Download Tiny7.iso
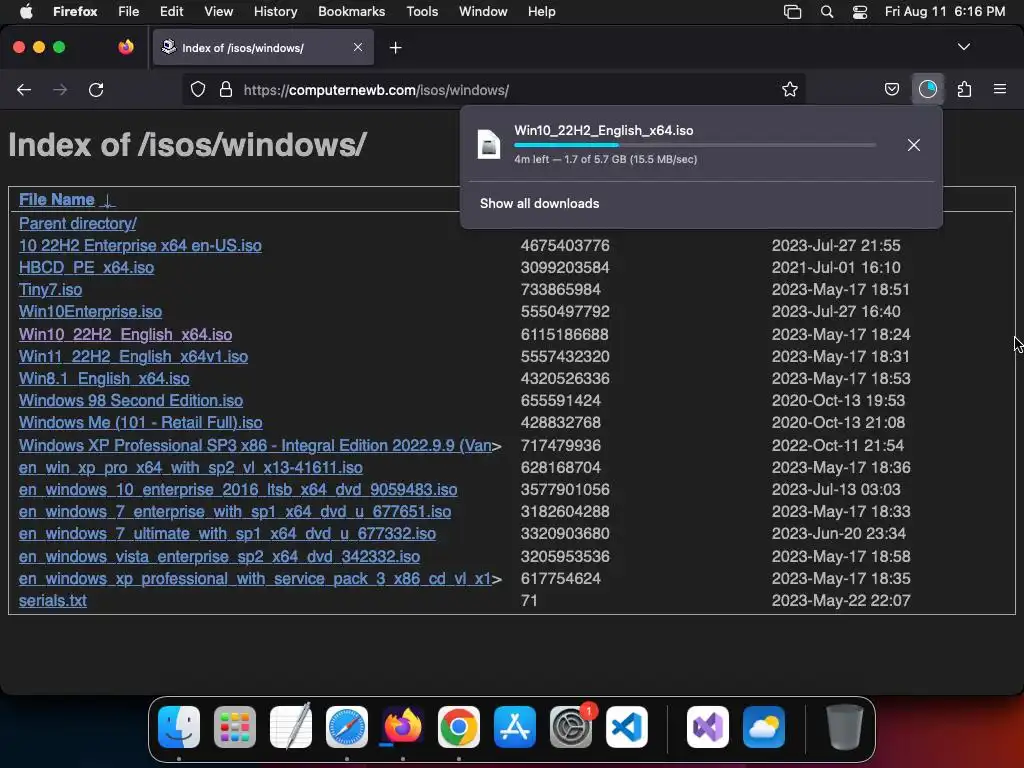1024x768 pixels. coord(50,289)
